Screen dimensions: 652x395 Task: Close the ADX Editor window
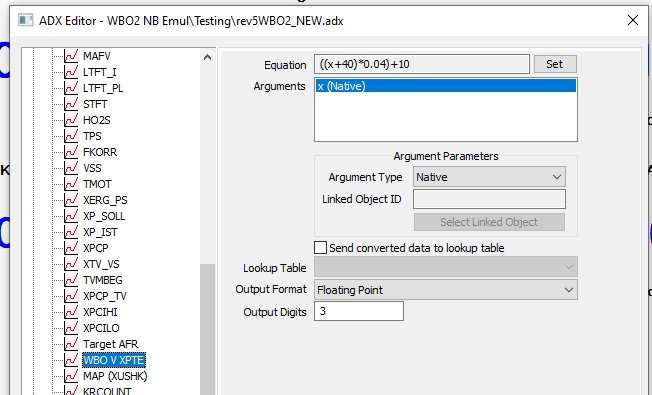[x=632, y=20]
